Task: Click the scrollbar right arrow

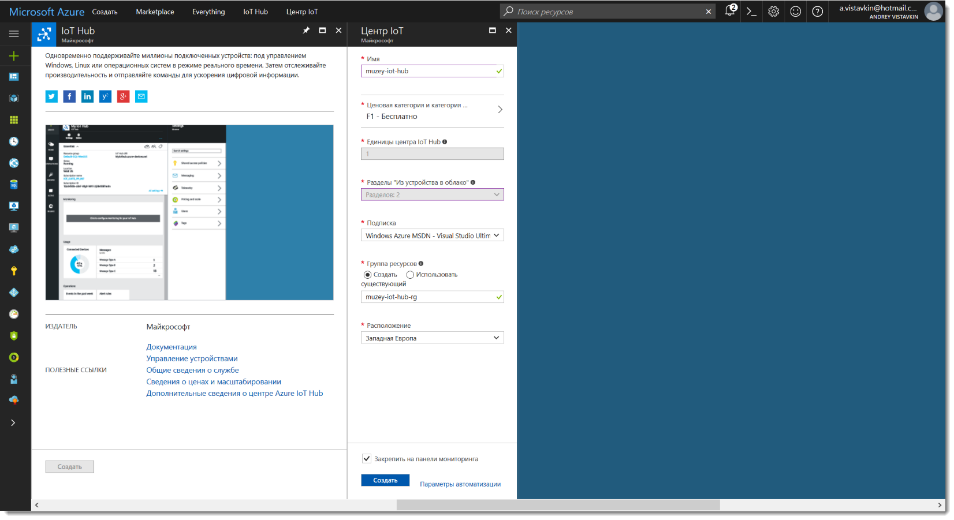Action: pyautogui.click(x=940, y=505)
